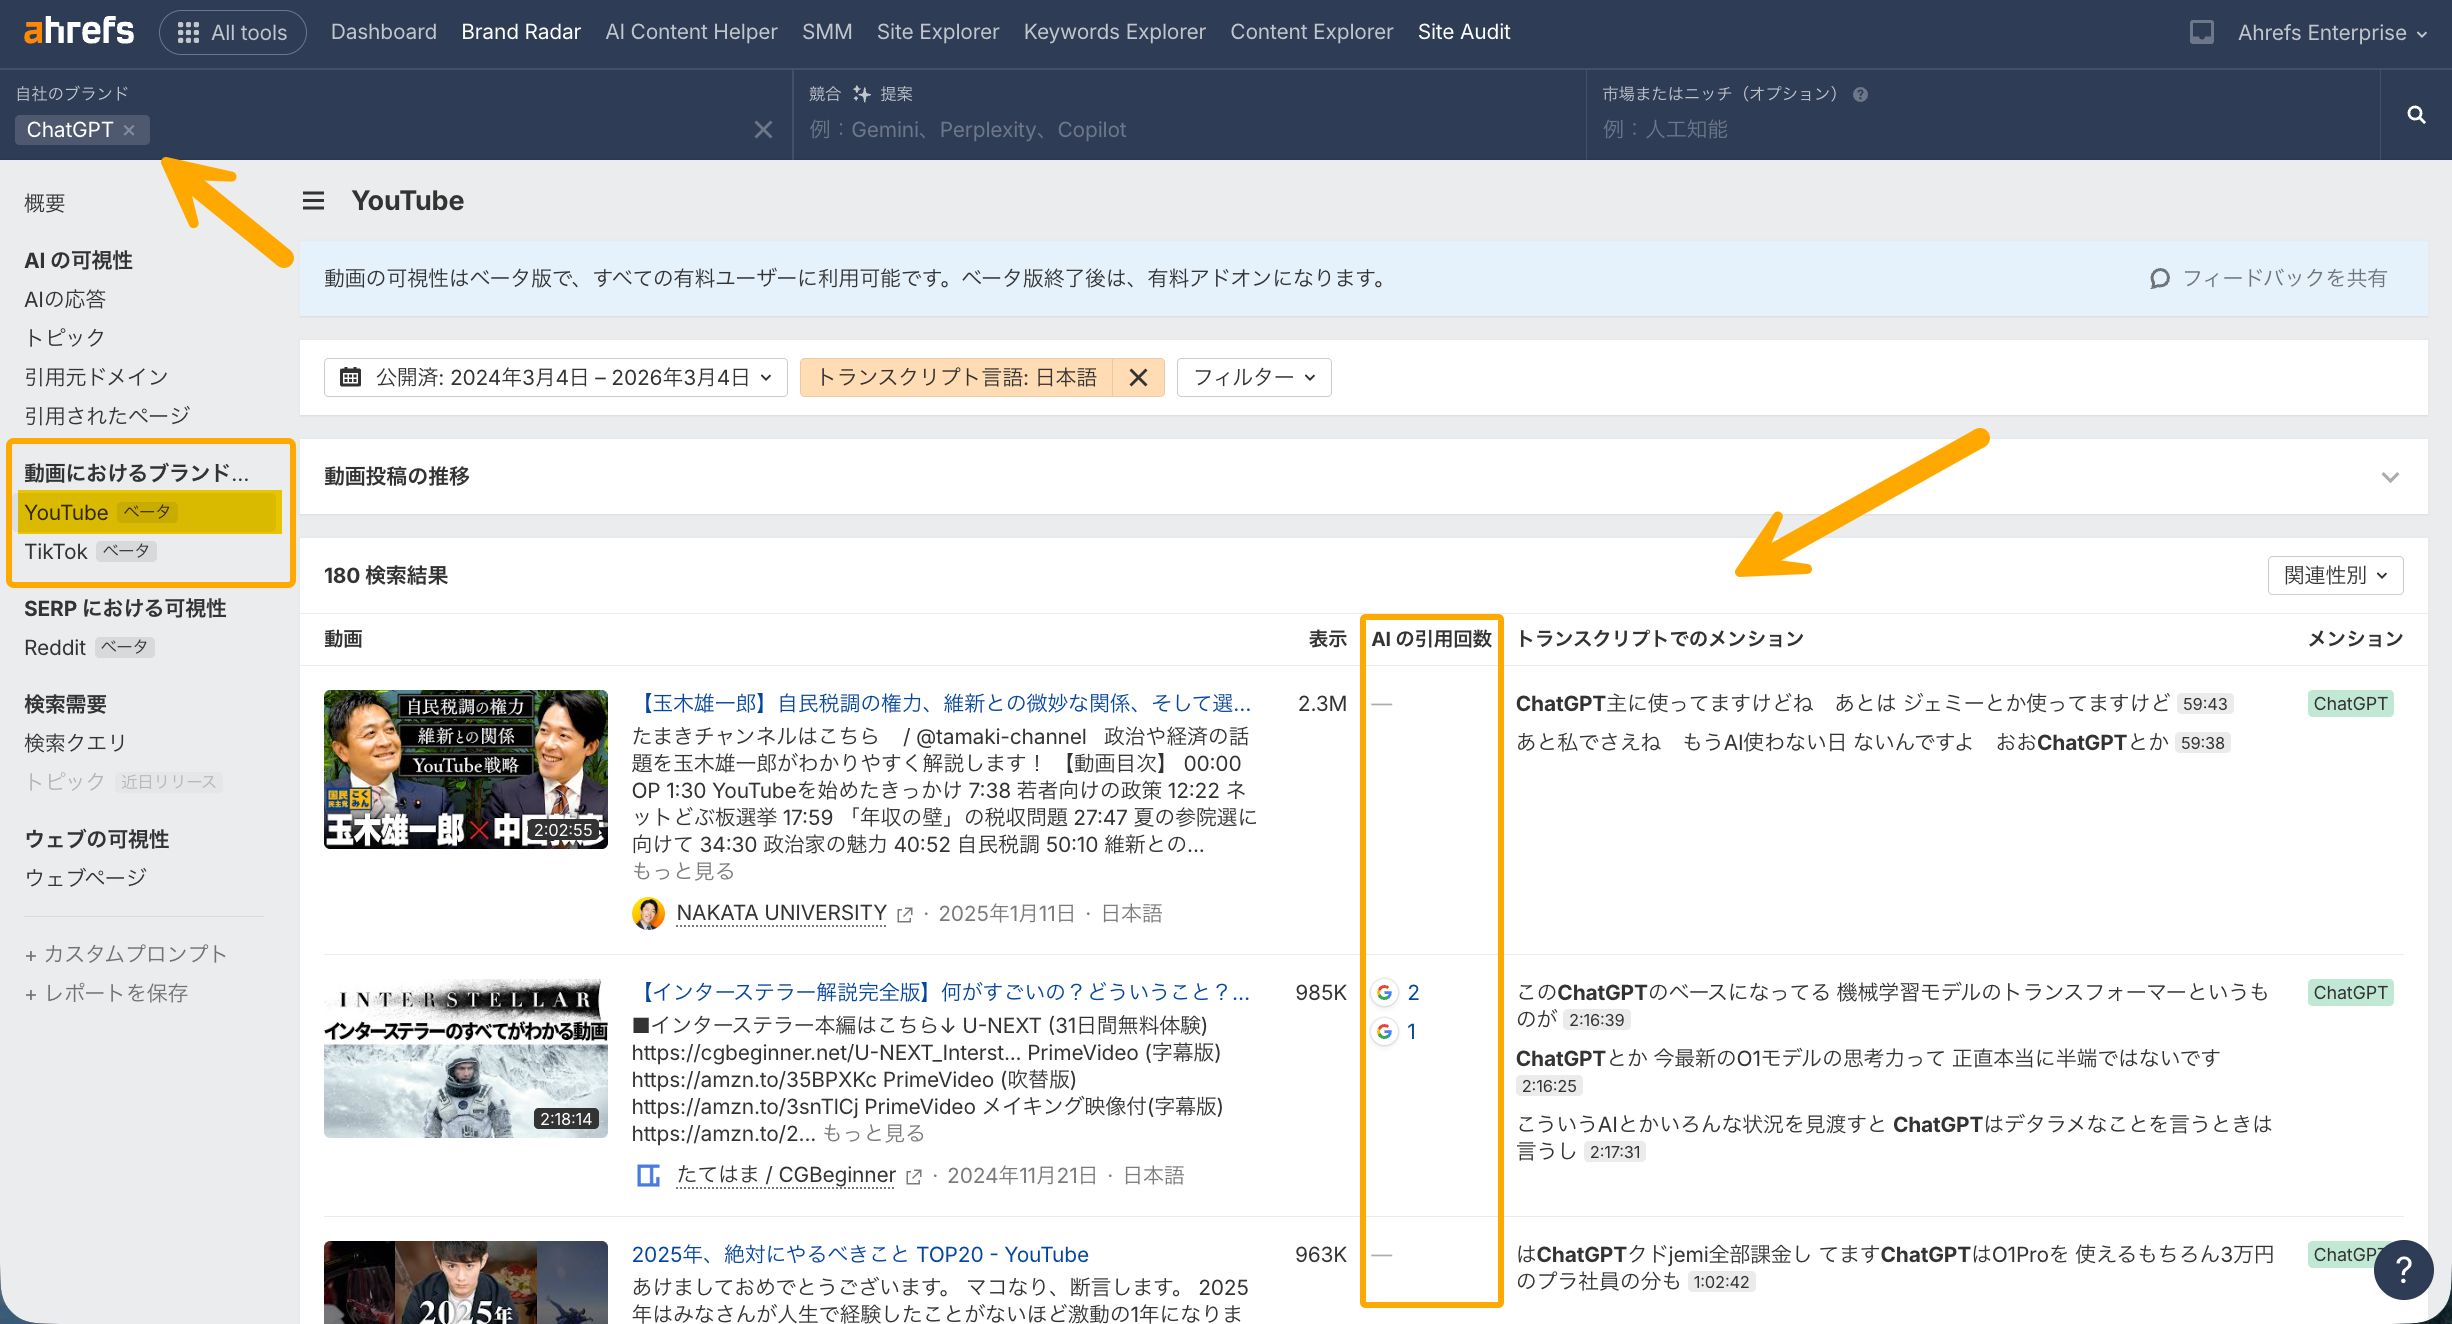The image size is (2452, 1324).
Task: Switch to Keywords Explorer
Action: pos(1114,31)
